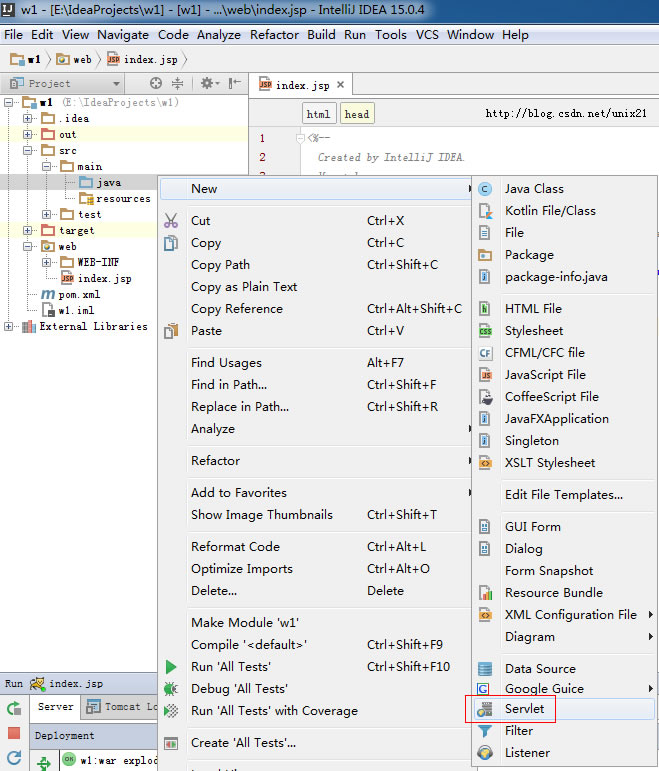Select index.jsp file in project tree
Screen dimensions: 659x771
point(96,278)
